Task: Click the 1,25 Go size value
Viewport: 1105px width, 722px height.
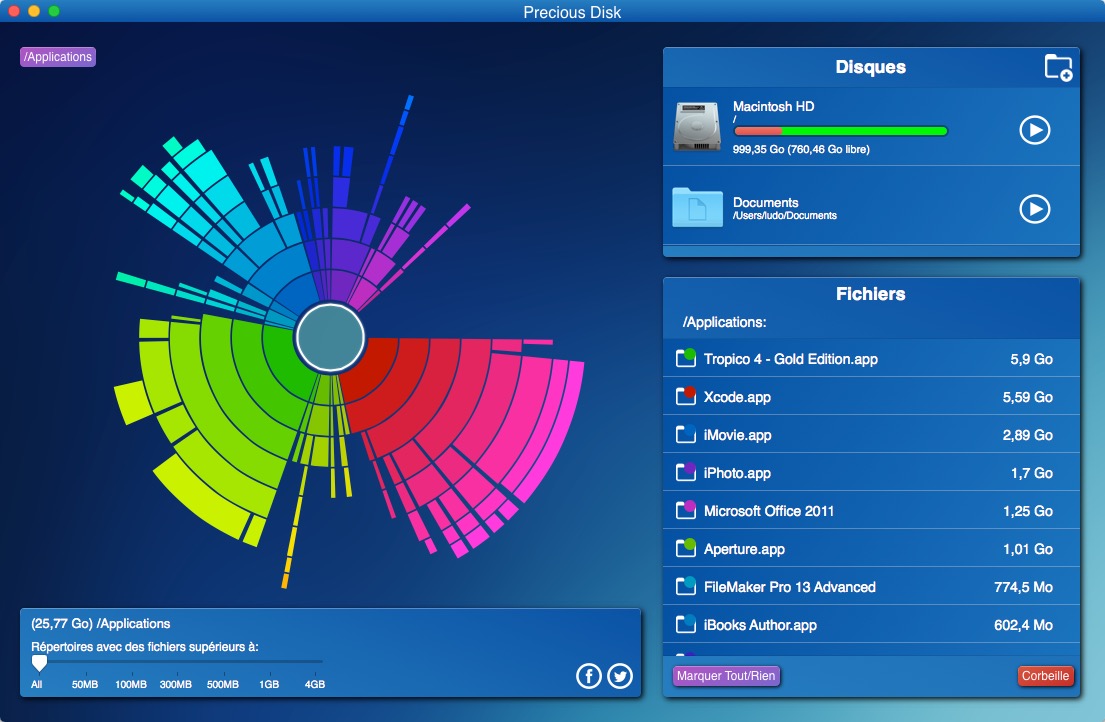Action: point(1028,511)
